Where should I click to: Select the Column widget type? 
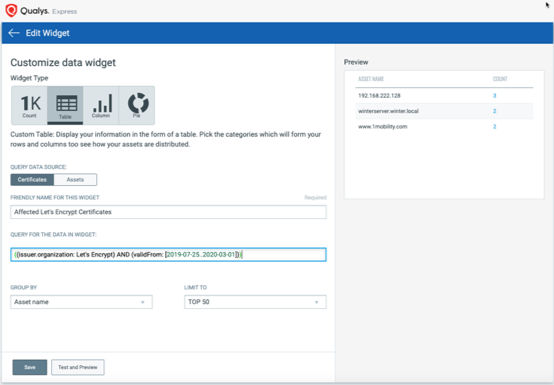tap(101, 105)
